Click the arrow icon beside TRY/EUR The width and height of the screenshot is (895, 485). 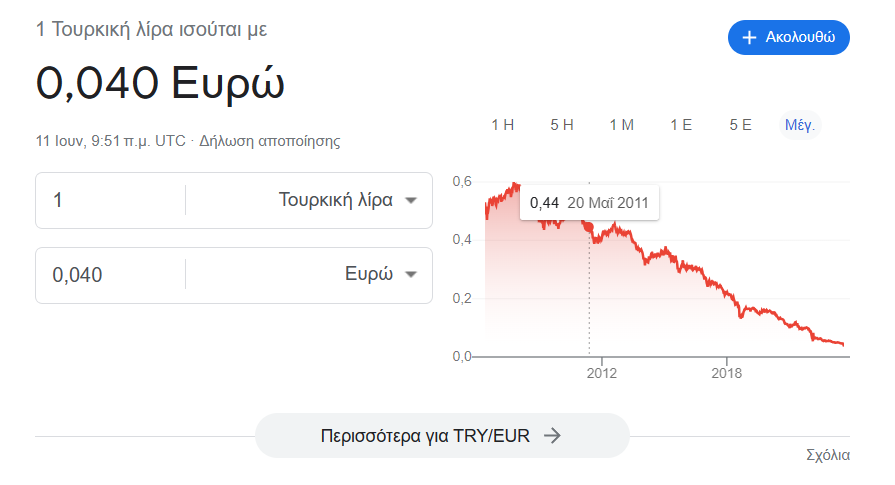coord(553,435)
